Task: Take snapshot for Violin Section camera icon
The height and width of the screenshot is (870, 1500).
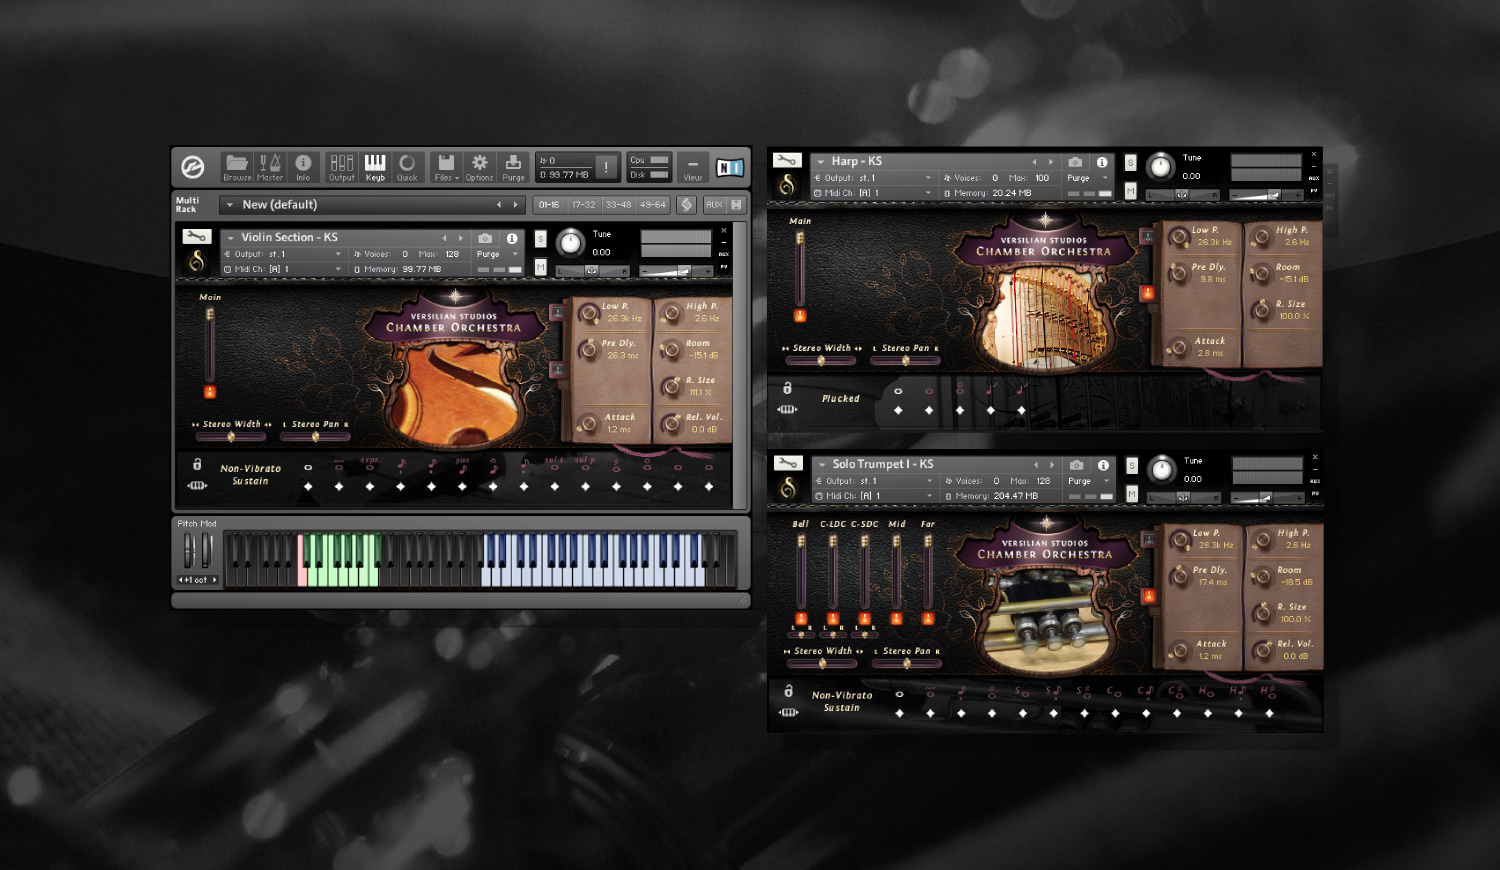Action: 485,238
